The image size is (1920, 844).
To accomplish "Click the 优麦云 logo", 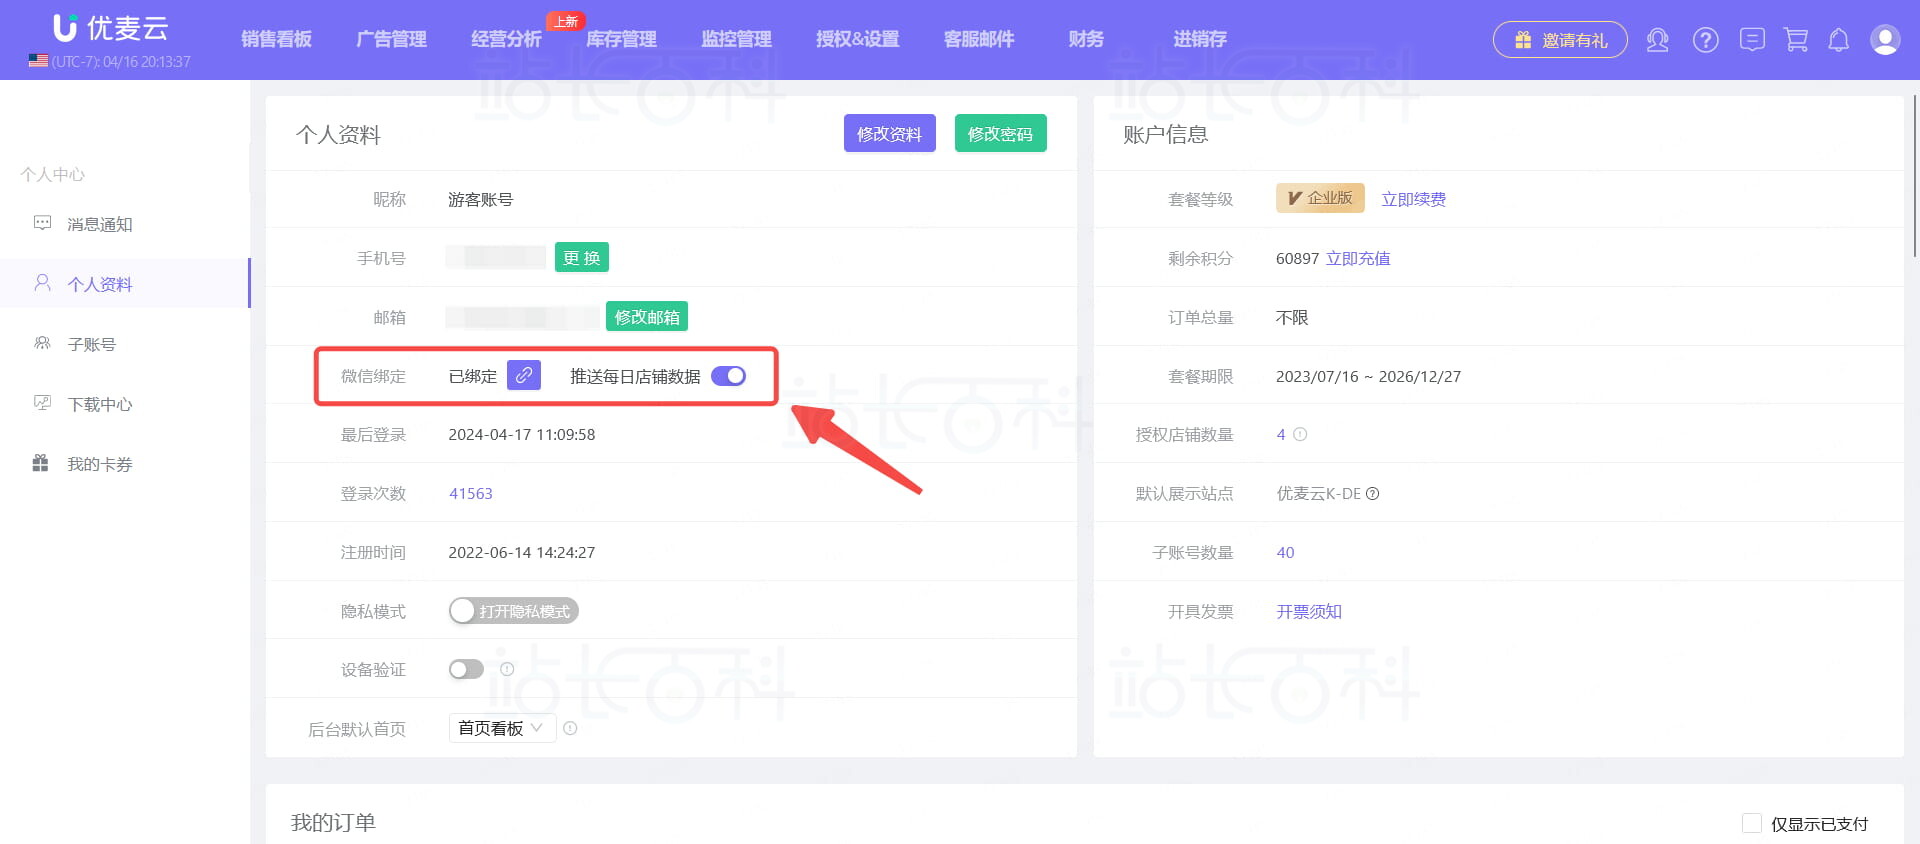I will (110, 28).
